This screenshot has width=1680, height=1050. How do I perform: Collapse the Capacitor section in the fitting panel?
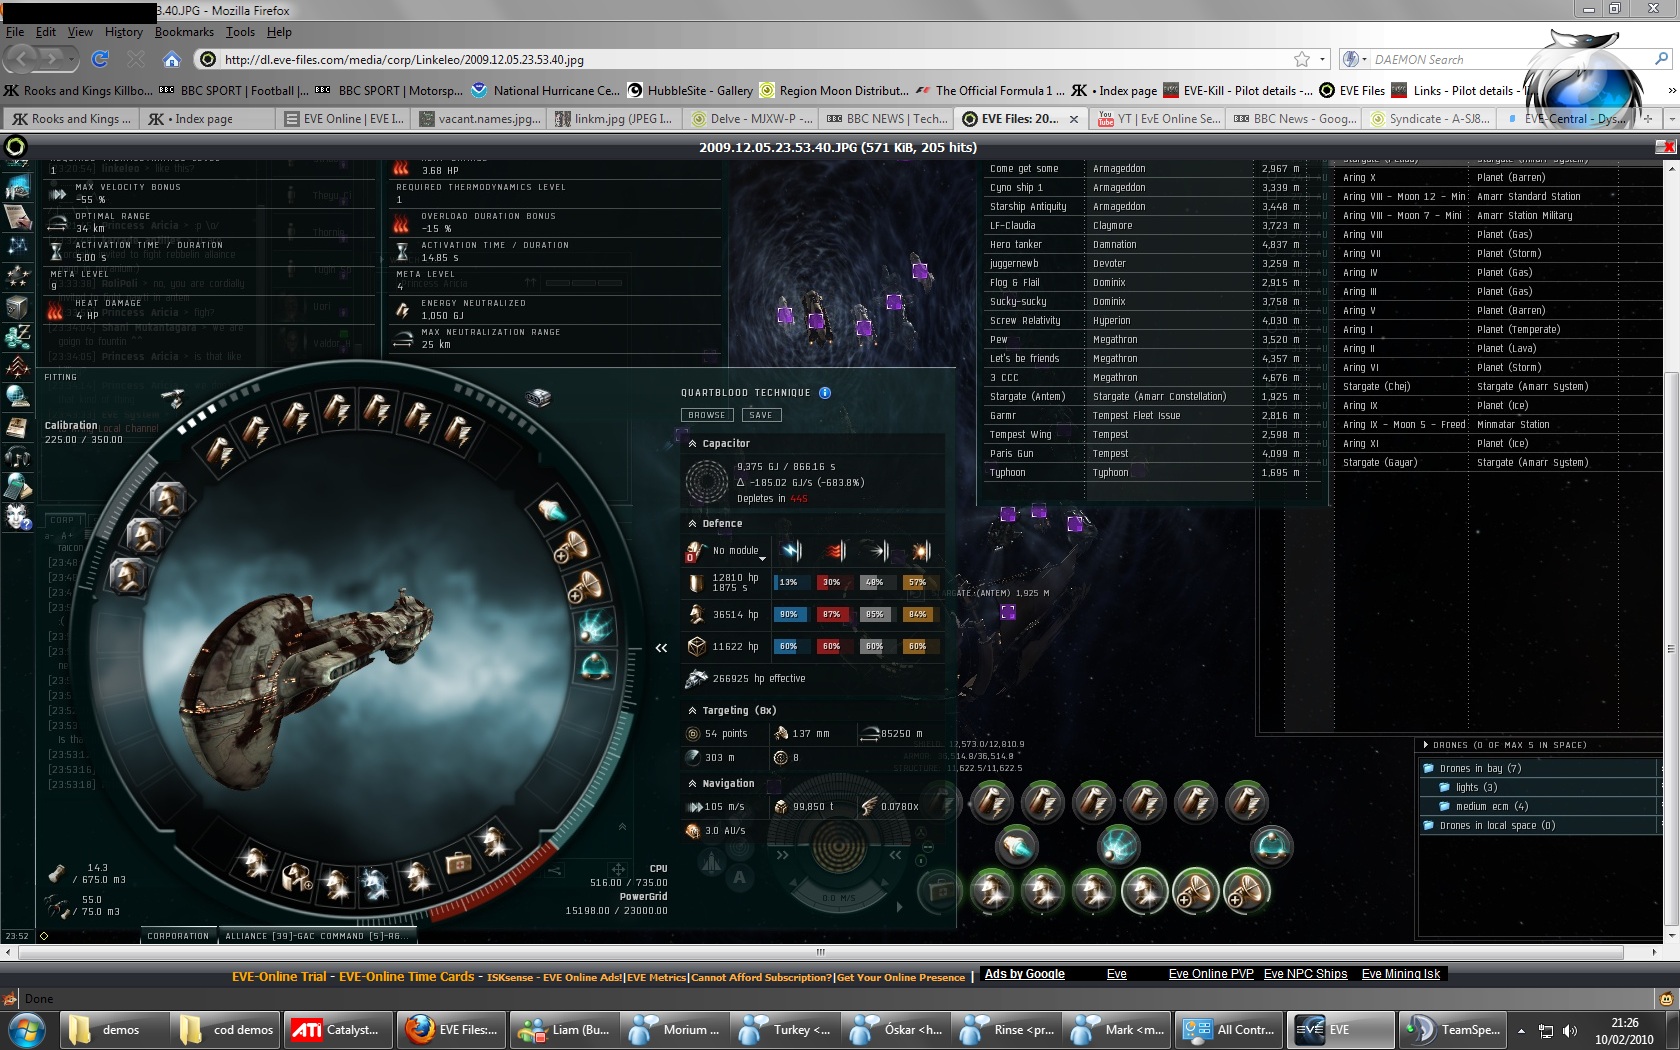point(692,443)
